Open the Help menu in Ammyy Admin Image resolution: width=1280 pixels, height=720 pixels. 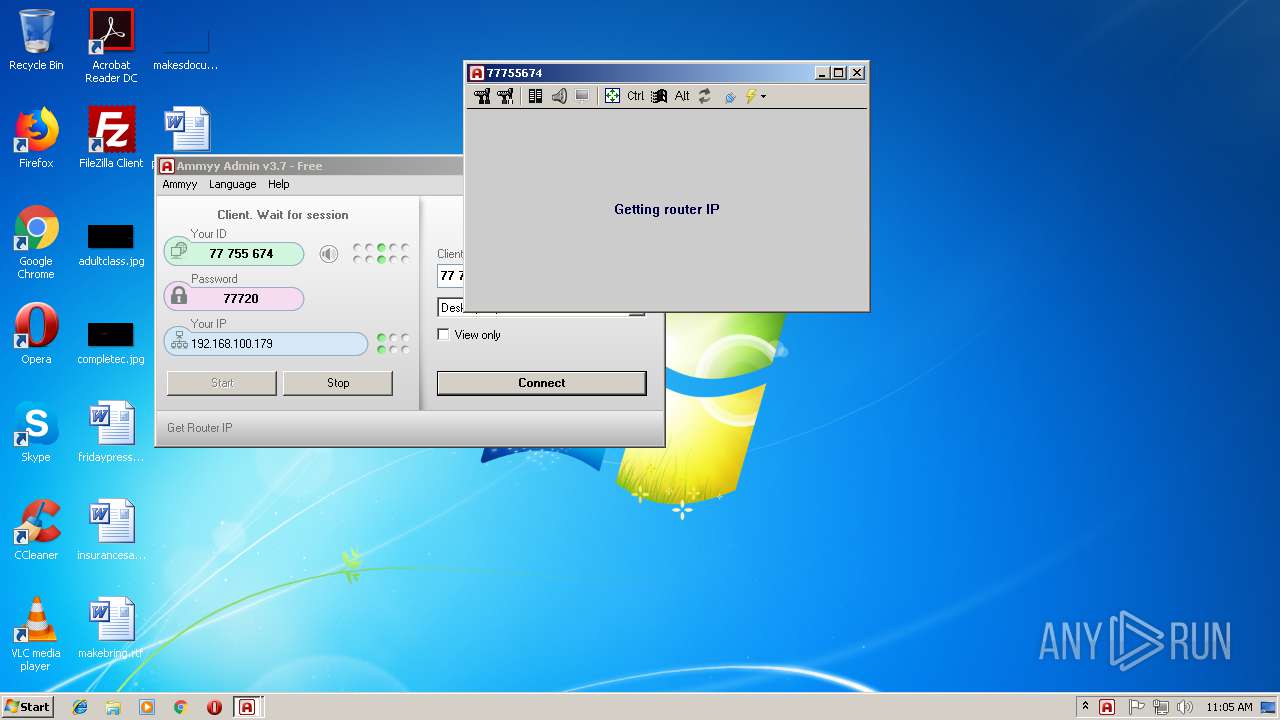point(279,184)
